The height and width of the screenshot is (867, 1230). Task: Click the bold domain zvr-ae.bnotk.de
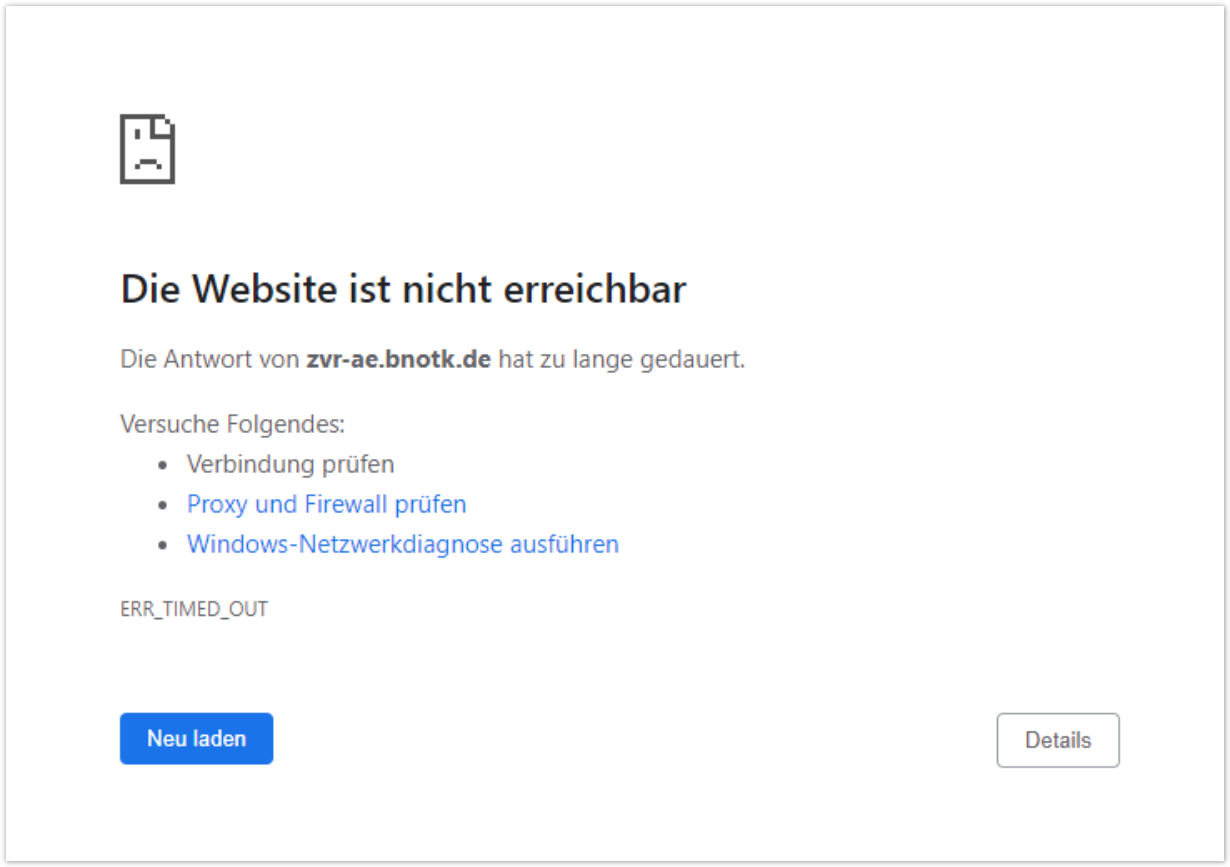398,358
